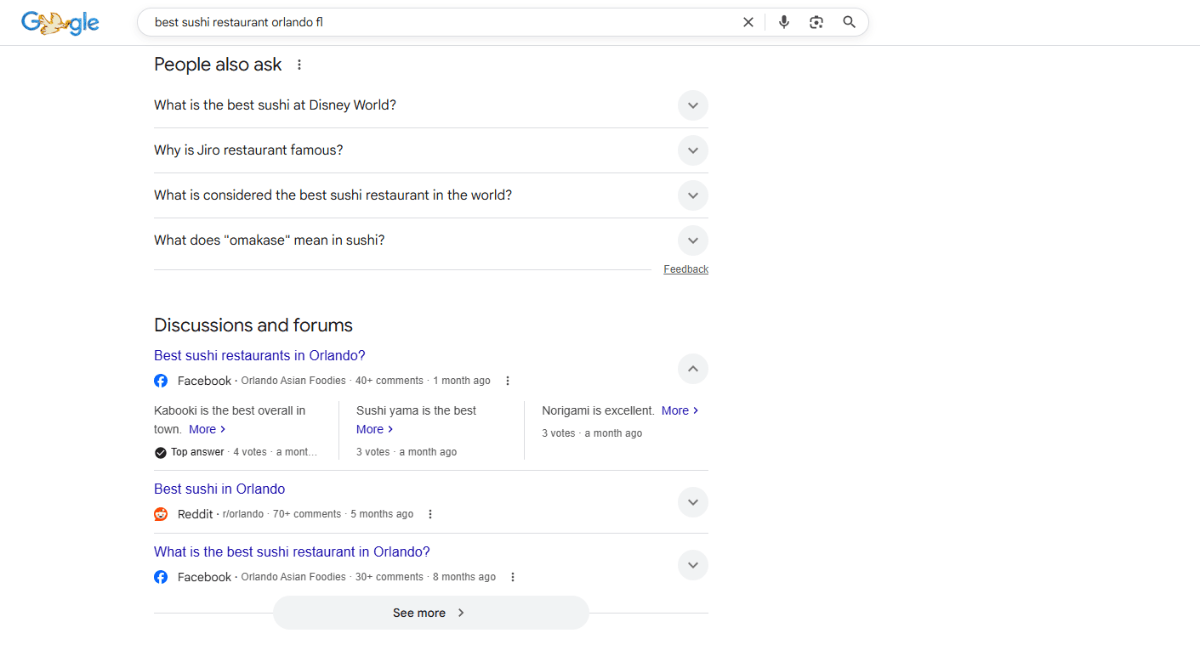Expand 'Why is Jiro restaurant famous?'
Screen dimensions: 1200x656
click(x=693, y=150)
